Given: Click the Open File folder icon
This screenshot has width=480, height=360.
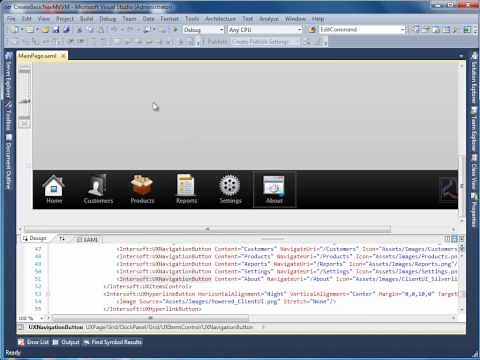Looking at the screenshot, I should pos(45,30).
